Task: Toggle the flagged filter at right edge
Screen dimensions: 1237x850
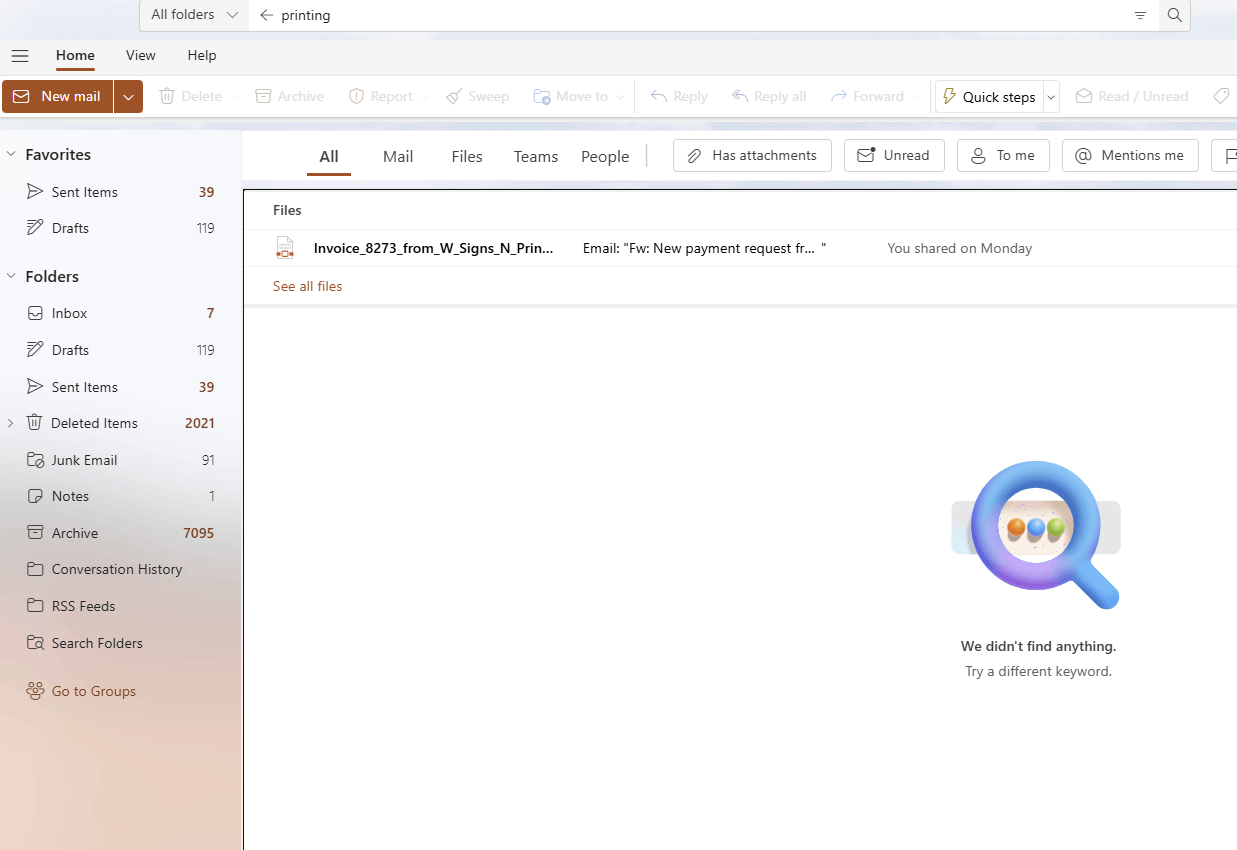Action: 1225,155
